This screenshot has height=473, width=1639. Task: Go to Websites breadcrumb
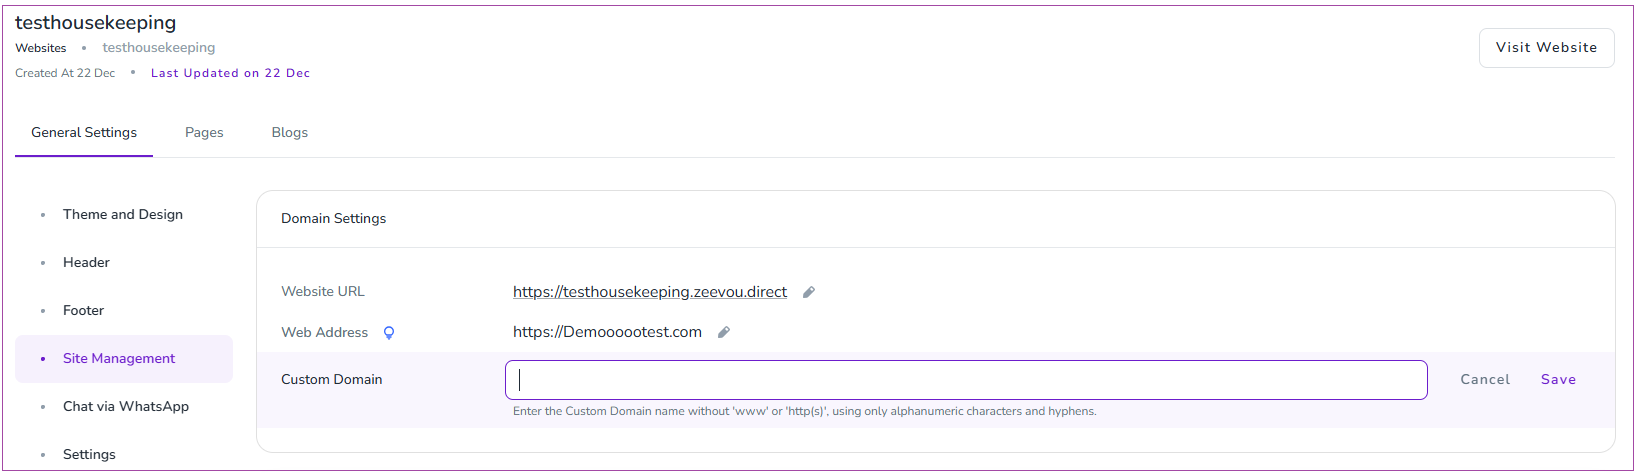tap(41, 48)
